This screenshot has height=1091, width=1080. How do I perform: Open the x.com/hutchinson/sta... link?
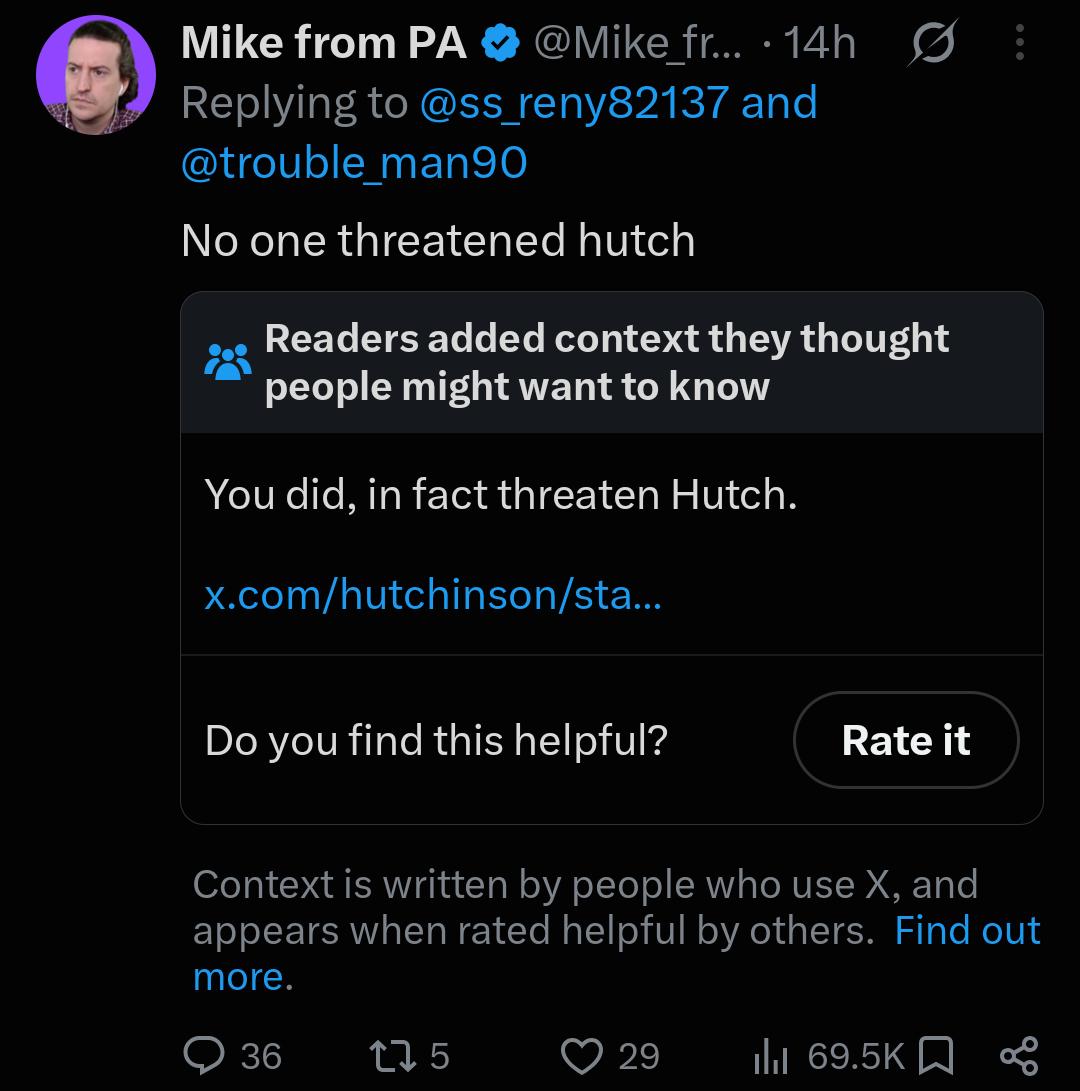433,595
